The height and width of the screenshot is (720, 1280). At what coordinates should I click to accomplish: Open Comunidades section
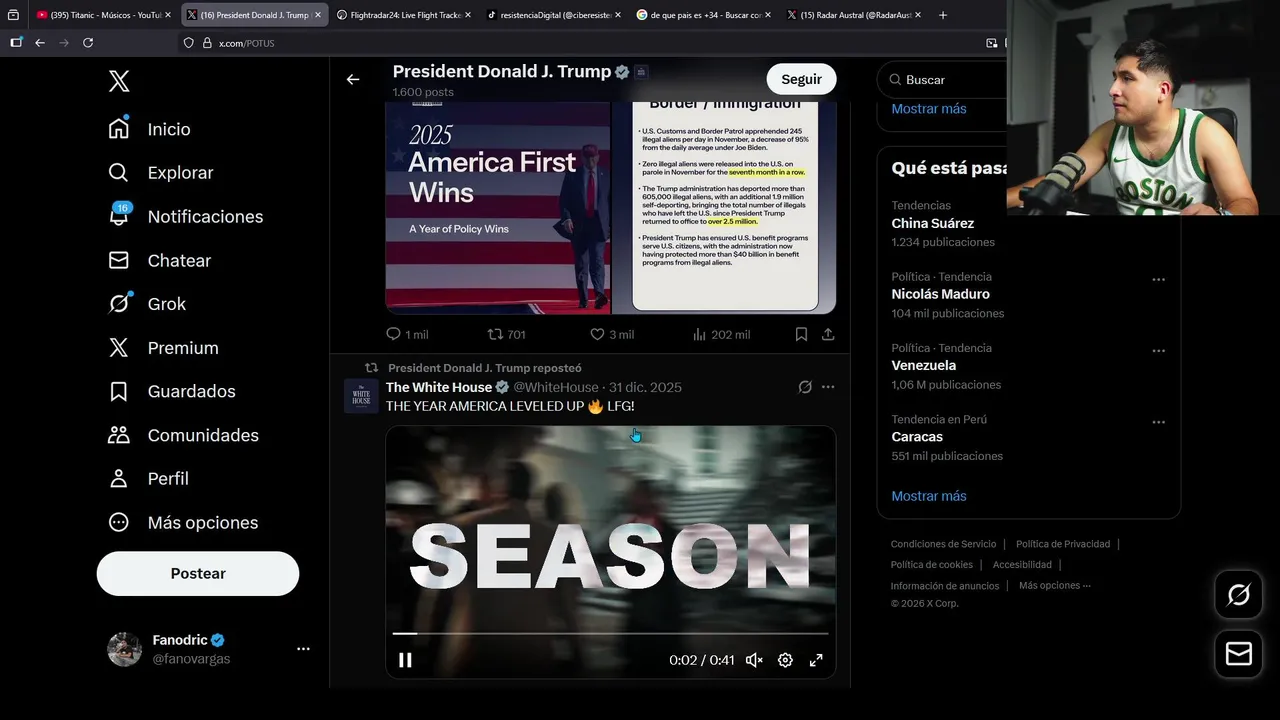(183, 435)
